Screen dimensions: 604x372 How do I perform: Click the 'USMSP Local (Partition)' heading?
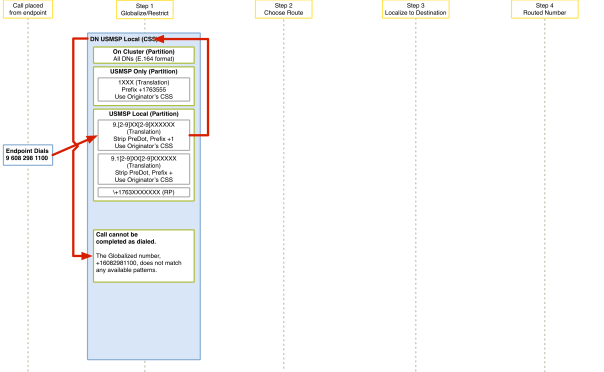point(144,114)
